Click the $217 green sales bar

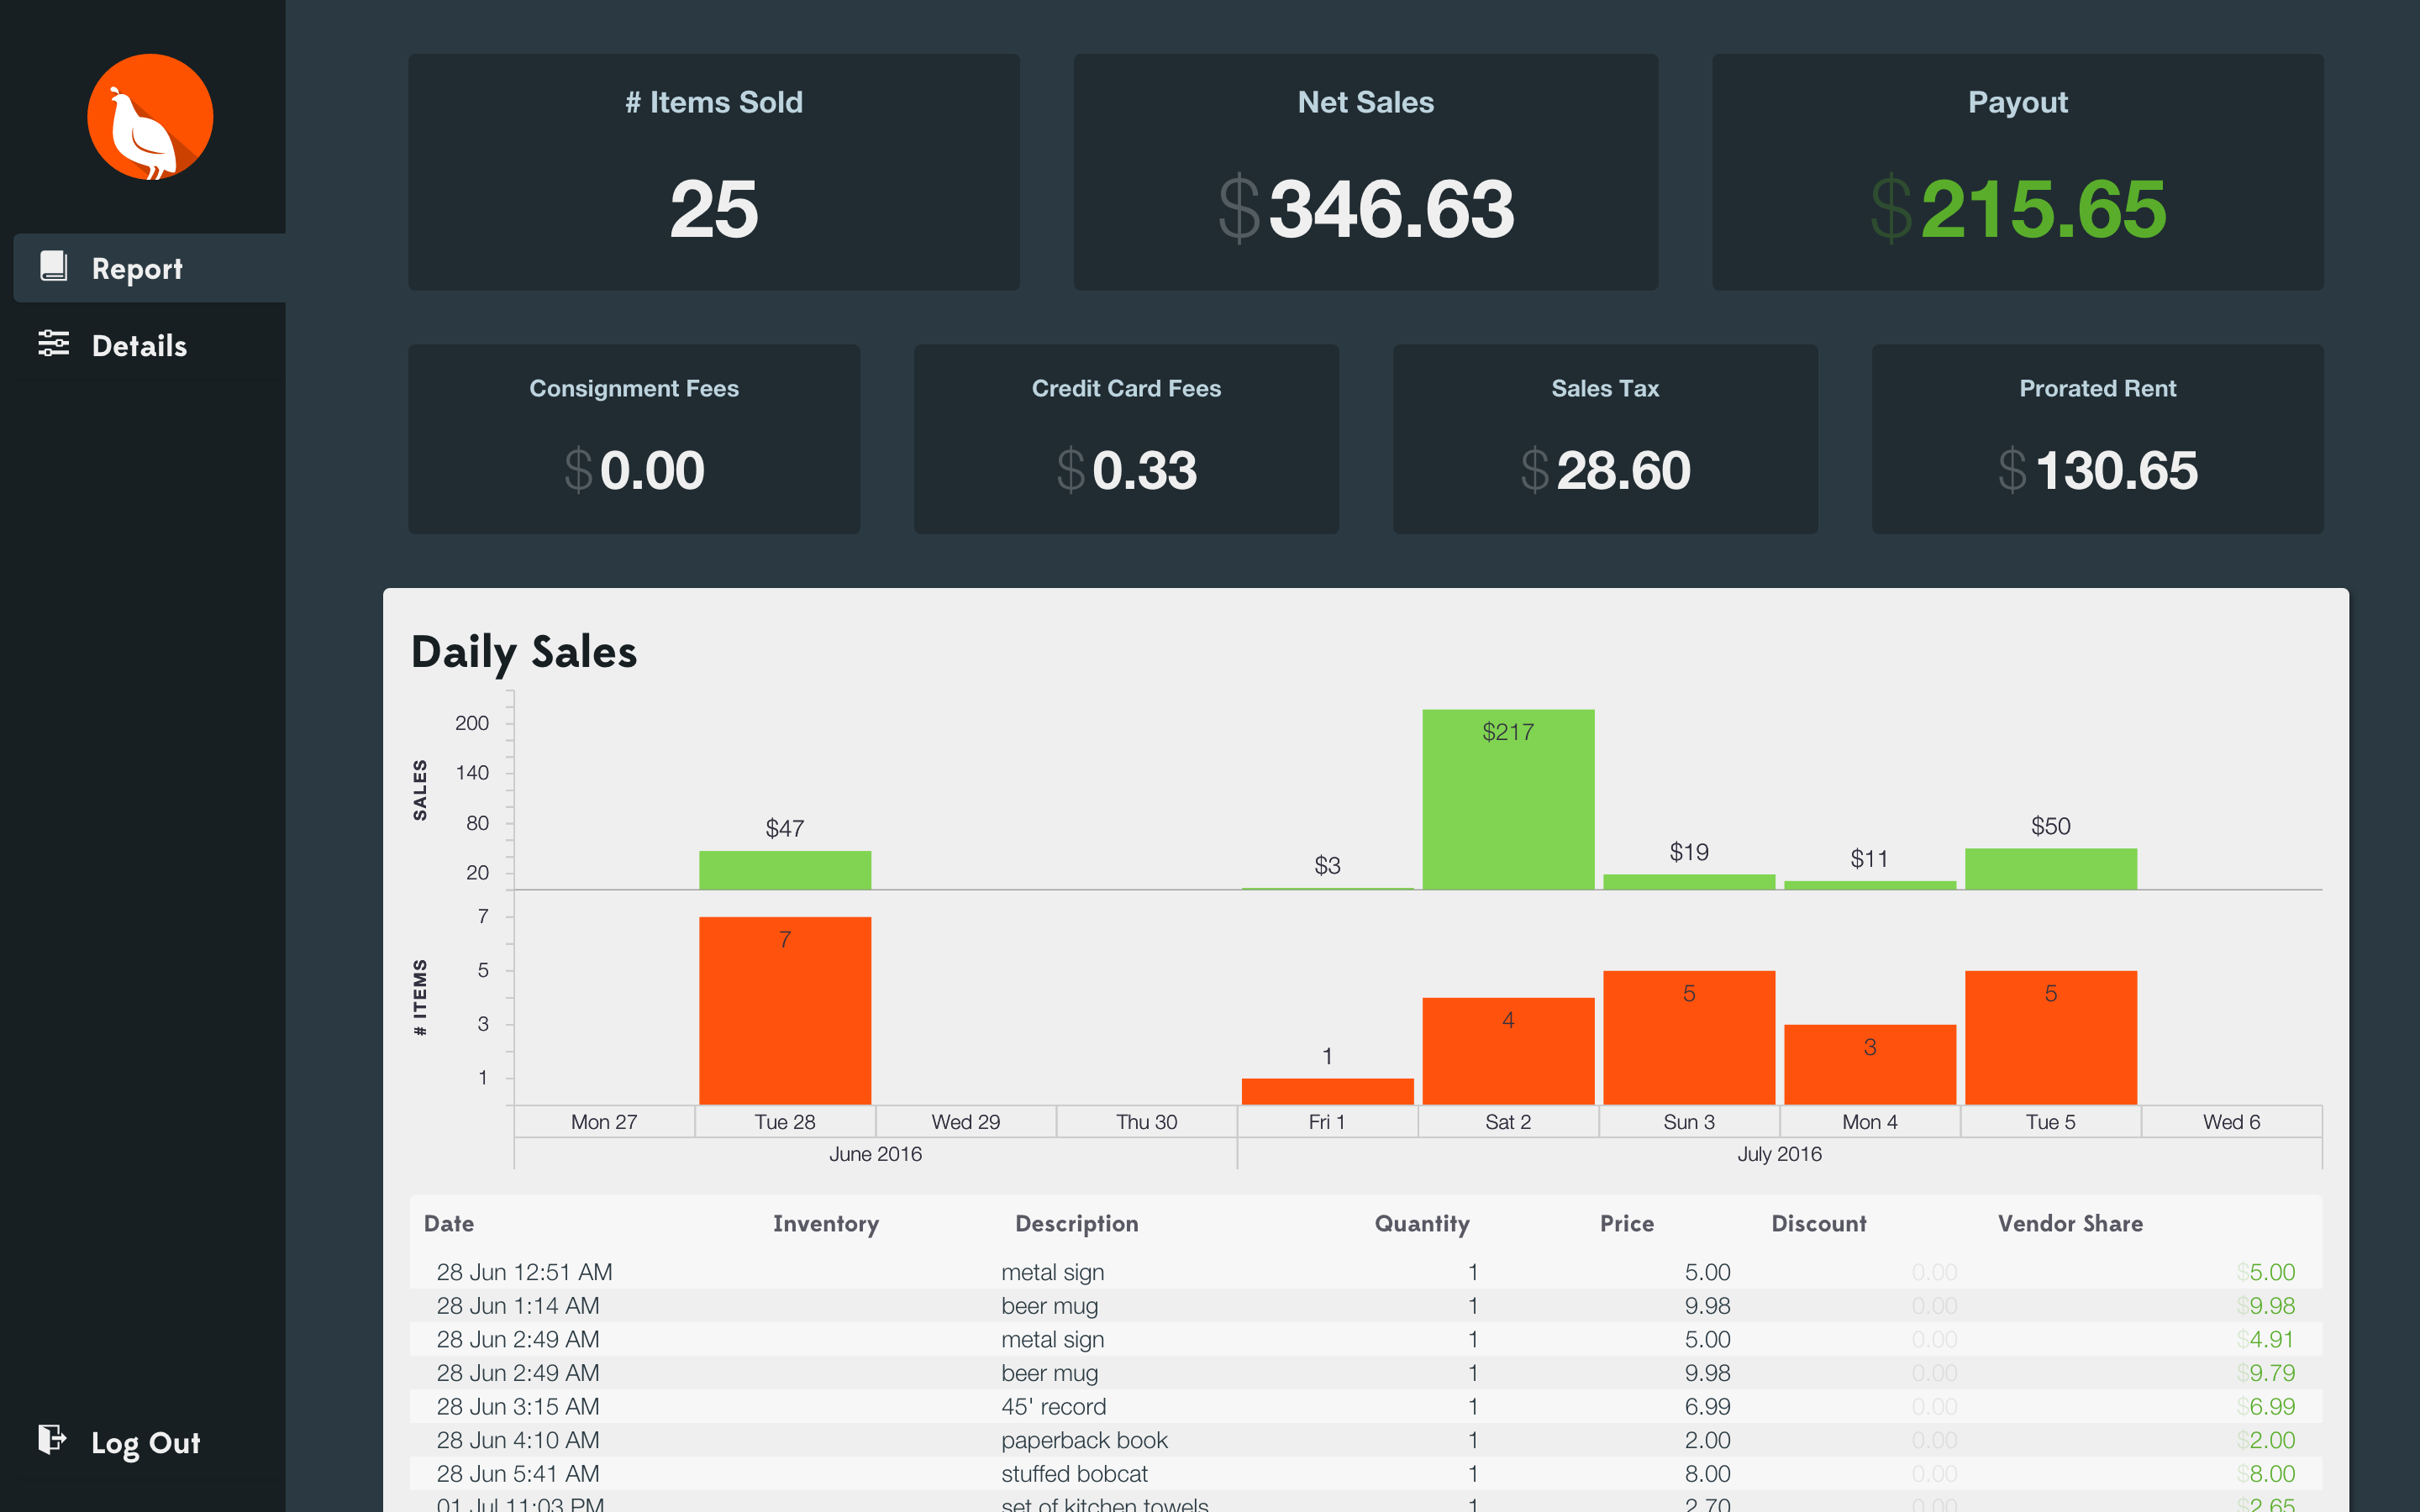click(1507, 800)
